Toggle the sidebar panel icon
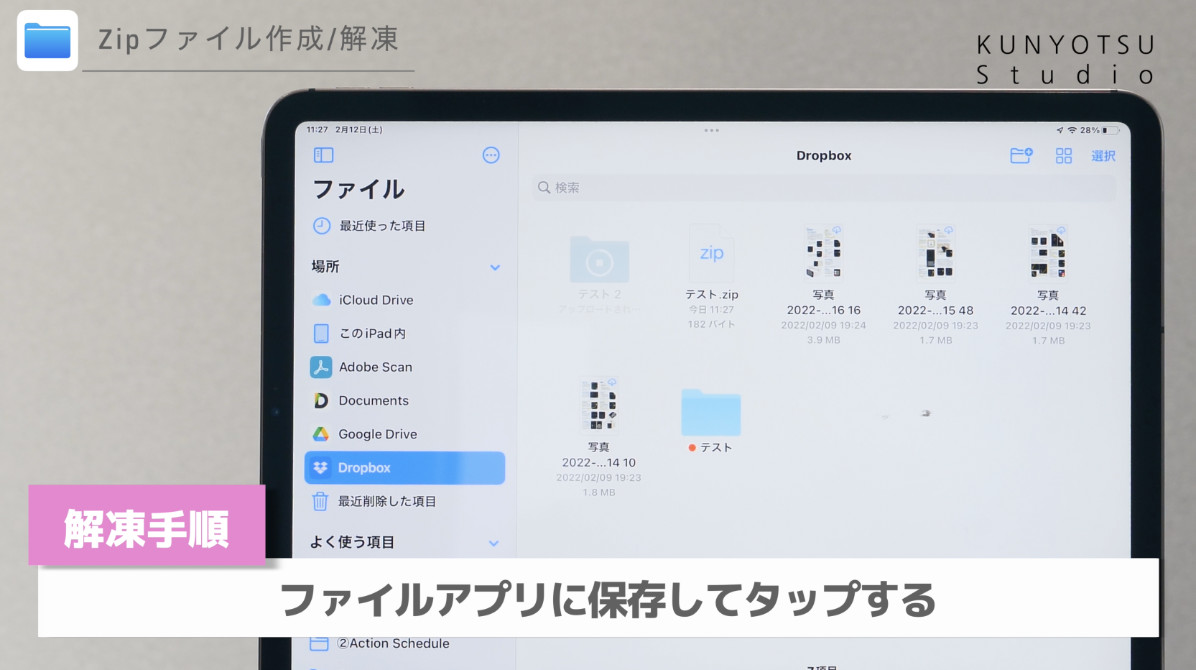Screen dimensions: 1196x670 click(323, 155)
